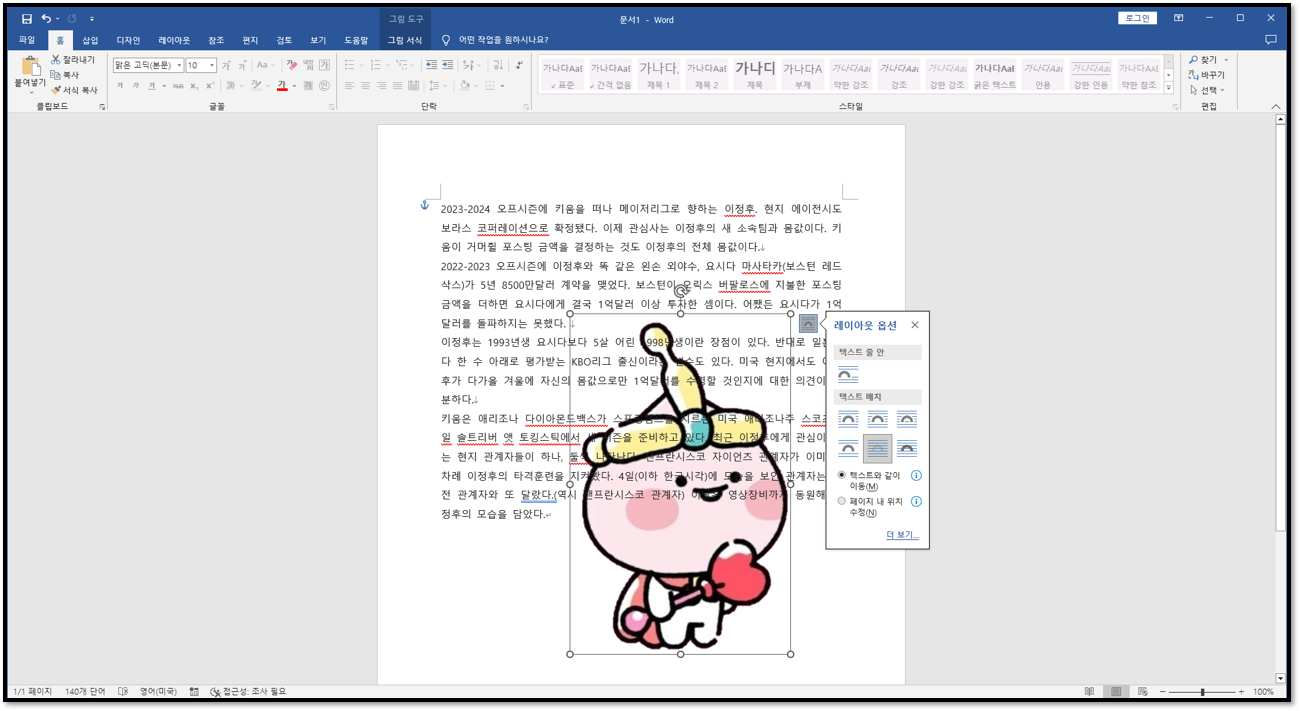The width and height of the screenshot is (1300, 711).
Task: Click the Paste (붙여넣기) clipboard icon
Action: [x=30, y=66]
